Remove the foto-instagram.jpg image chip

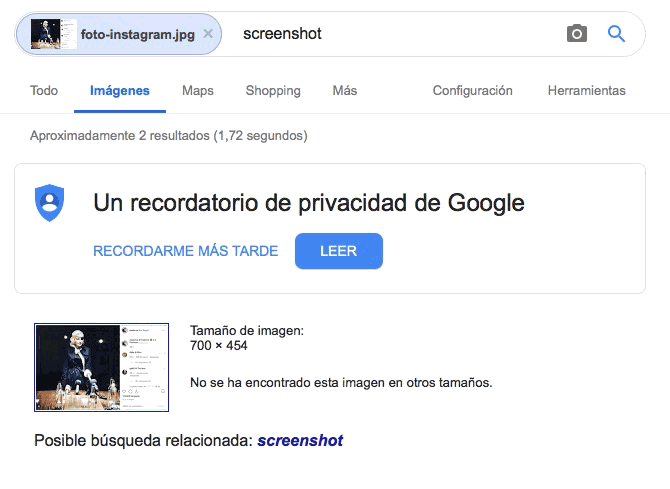click(208, 34)
